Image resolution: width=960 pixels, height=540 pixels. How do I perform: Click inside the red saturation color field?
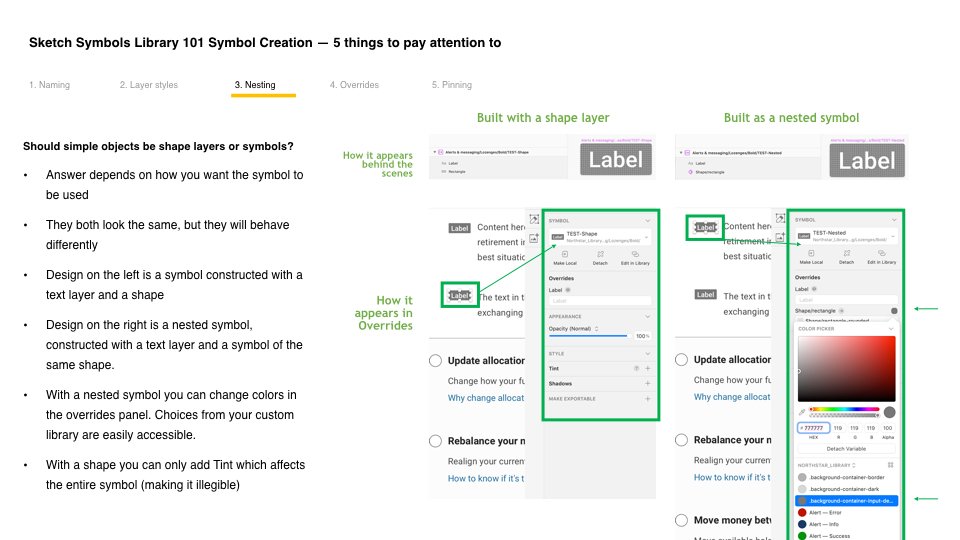click(846, 369)
